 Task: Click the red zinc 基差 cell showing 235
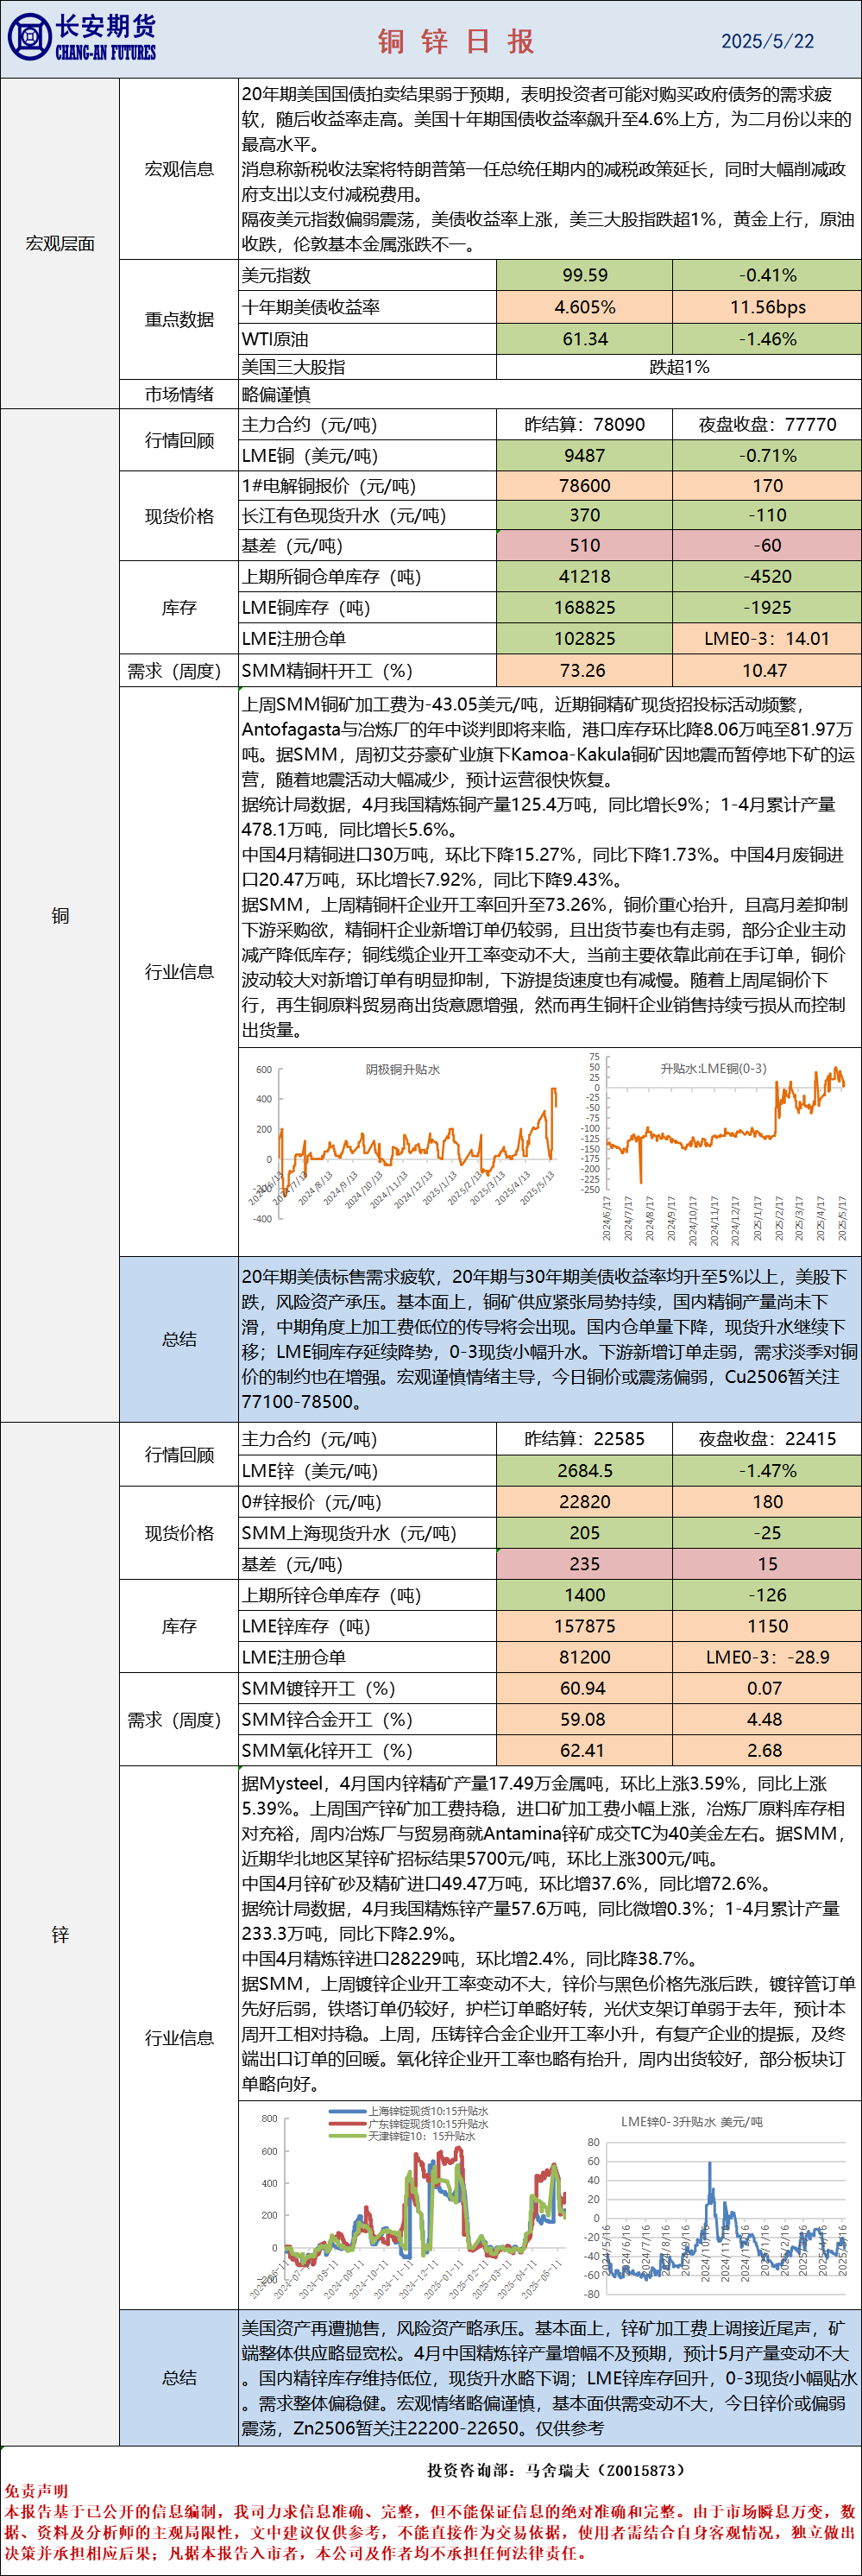click(584, 1563)
